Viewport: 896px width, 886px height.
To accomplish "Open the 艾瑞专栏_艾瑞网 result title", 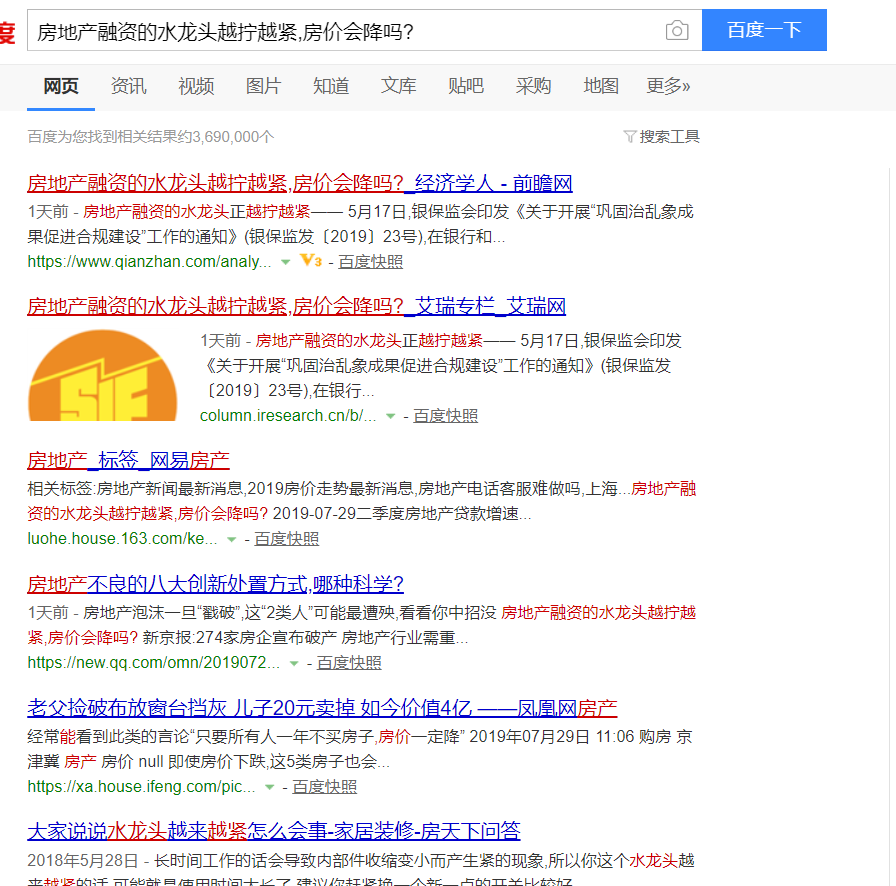I will coord(297,306).
